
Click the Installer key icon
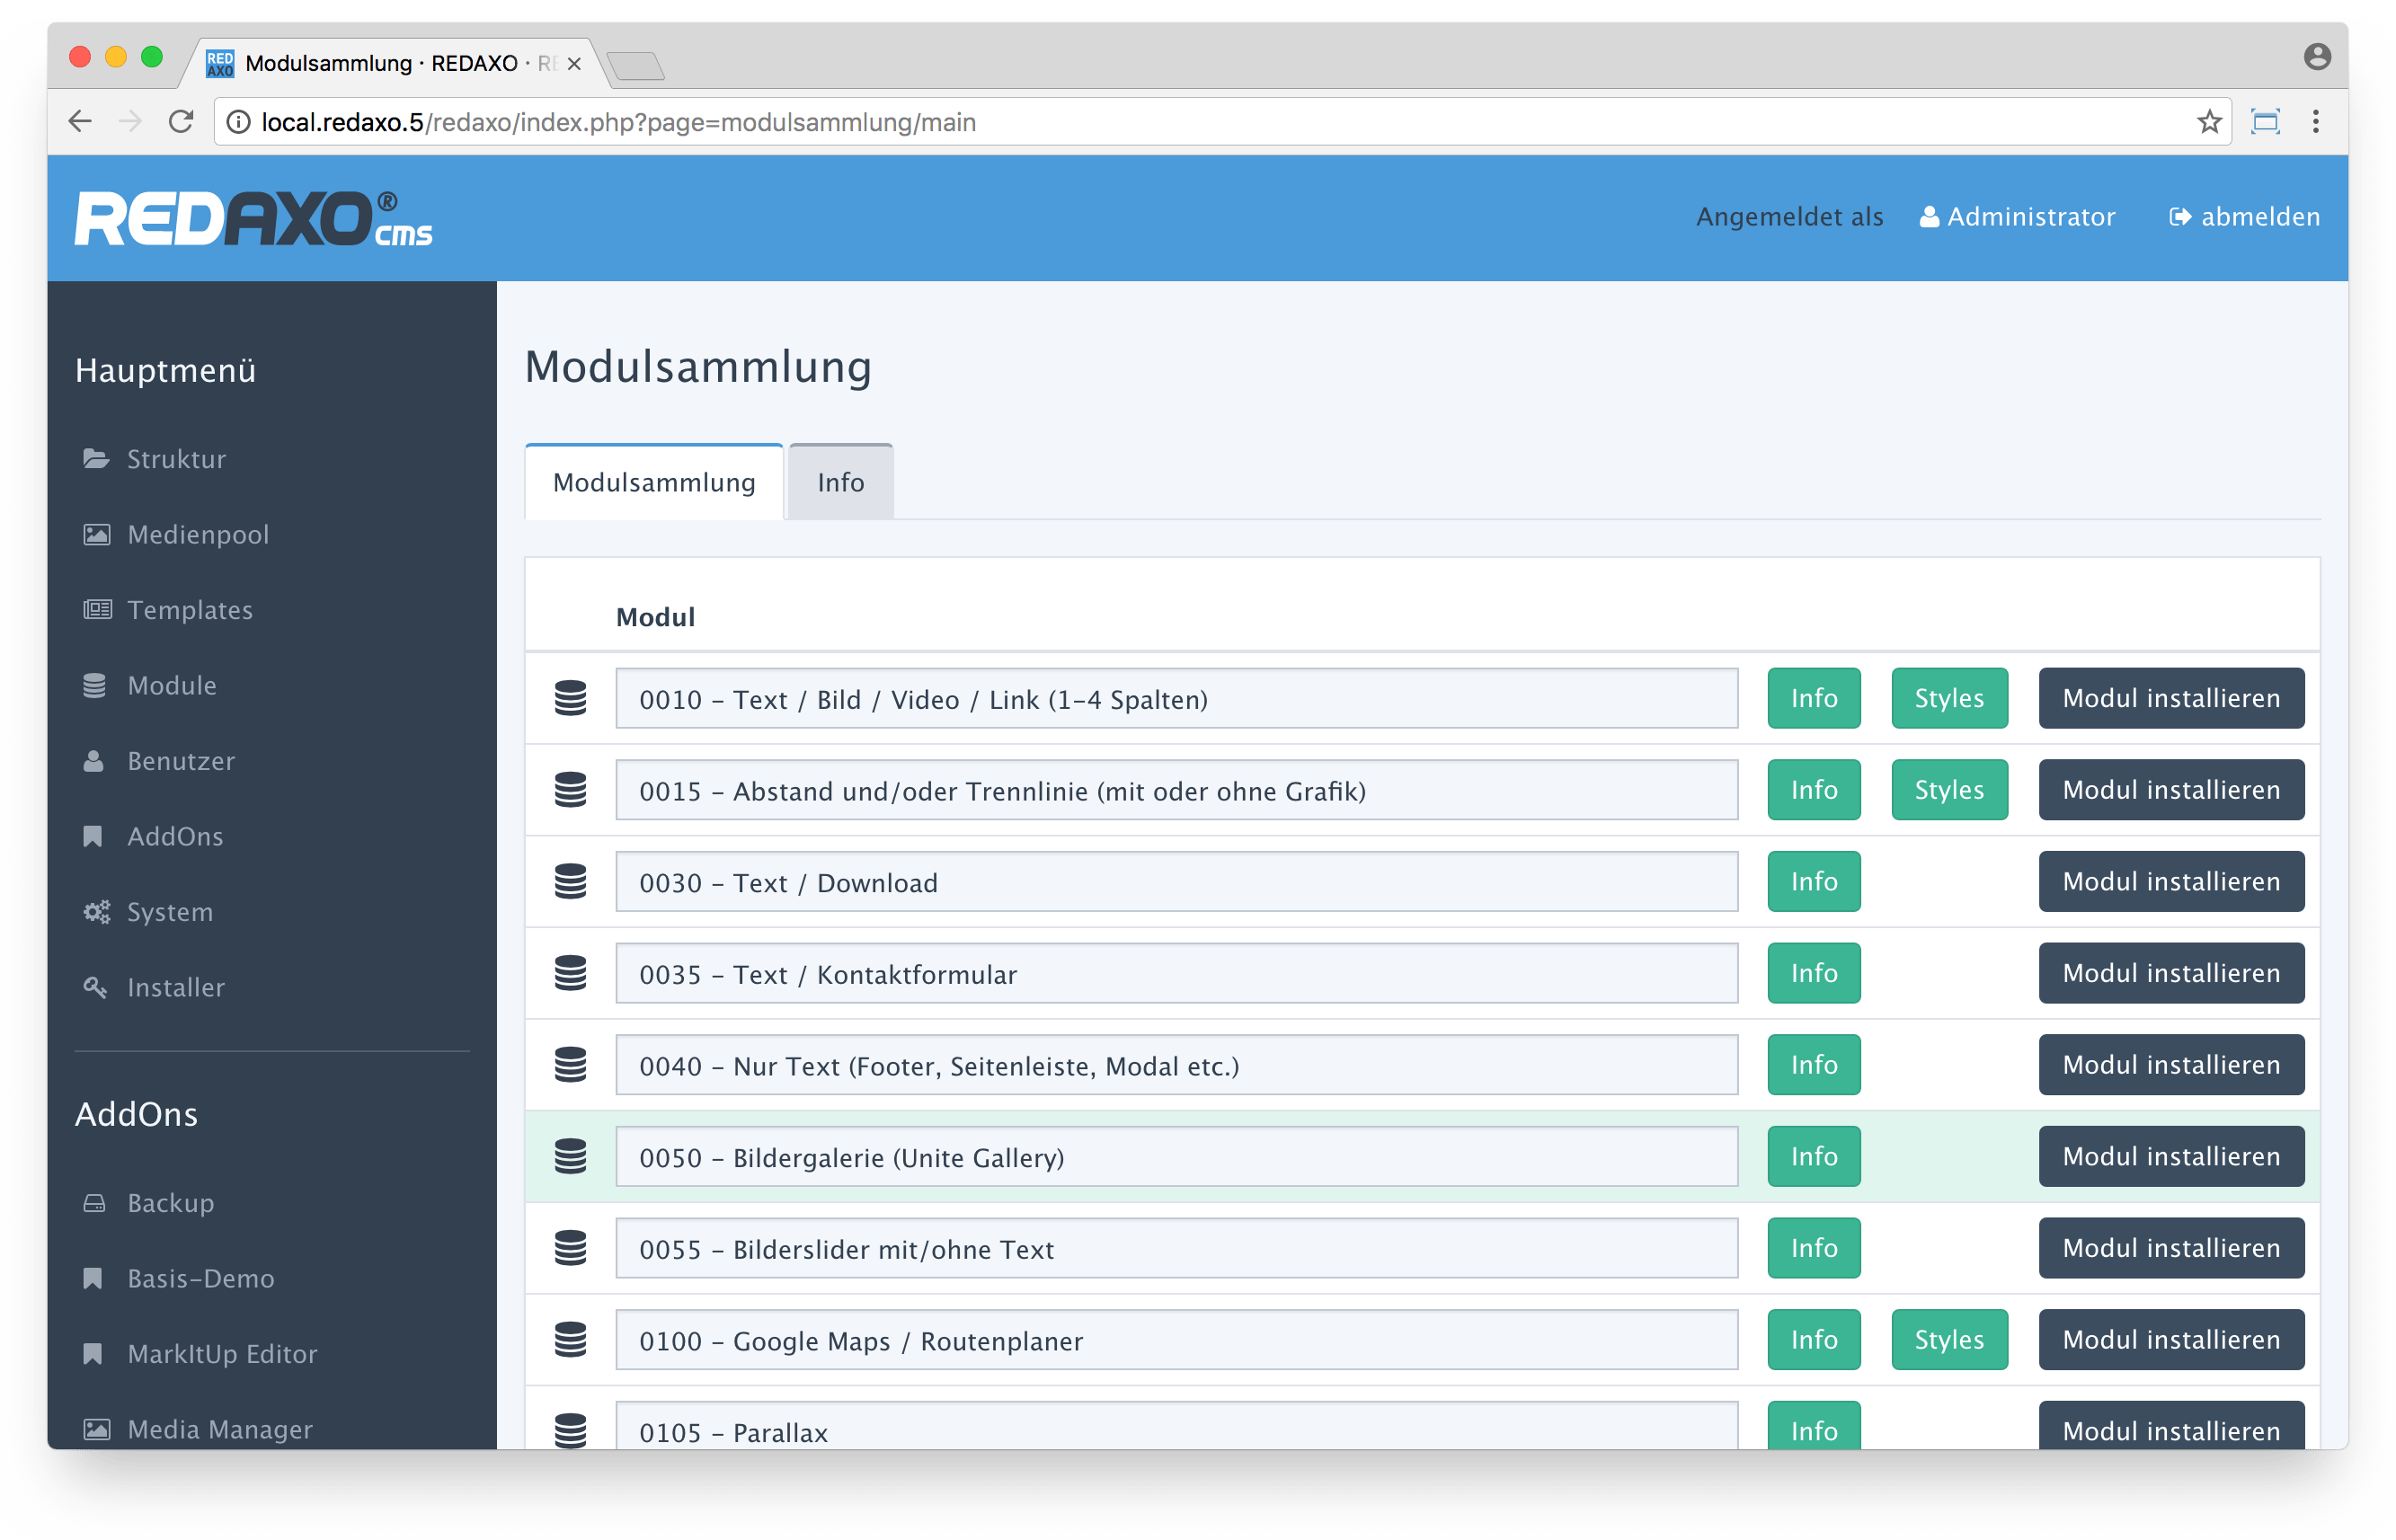tap(95, 987)
